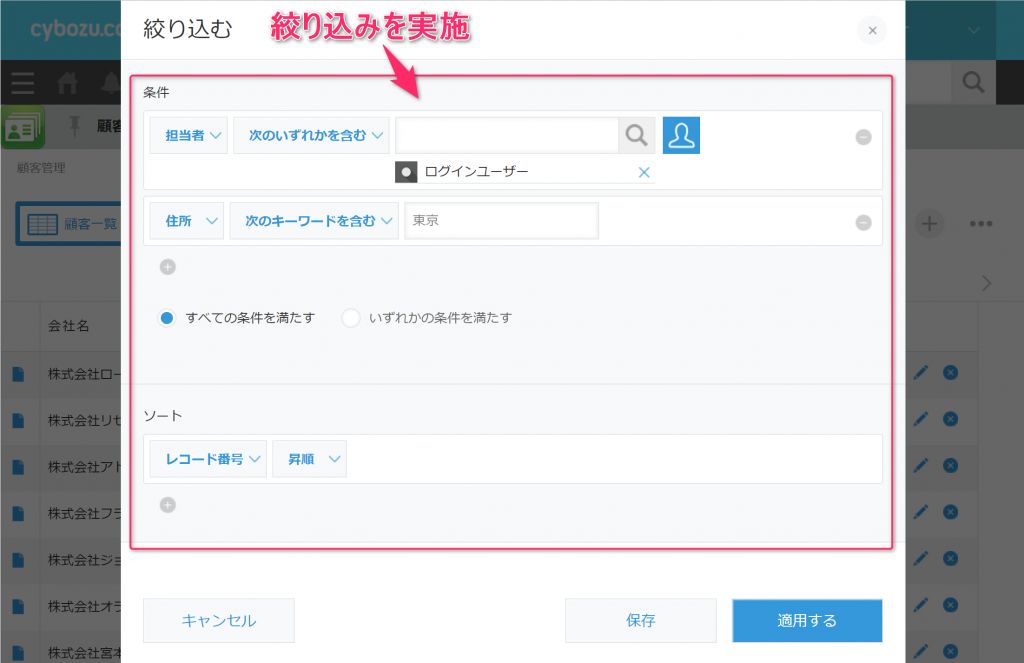Click the delete icon on the 株式会社ジョ row

point(950,558)
